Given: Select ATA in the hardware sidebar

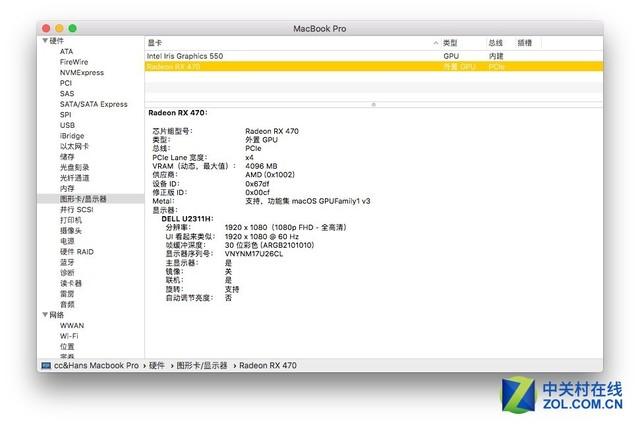Looking at the screenshot, I should coord(67,51).
